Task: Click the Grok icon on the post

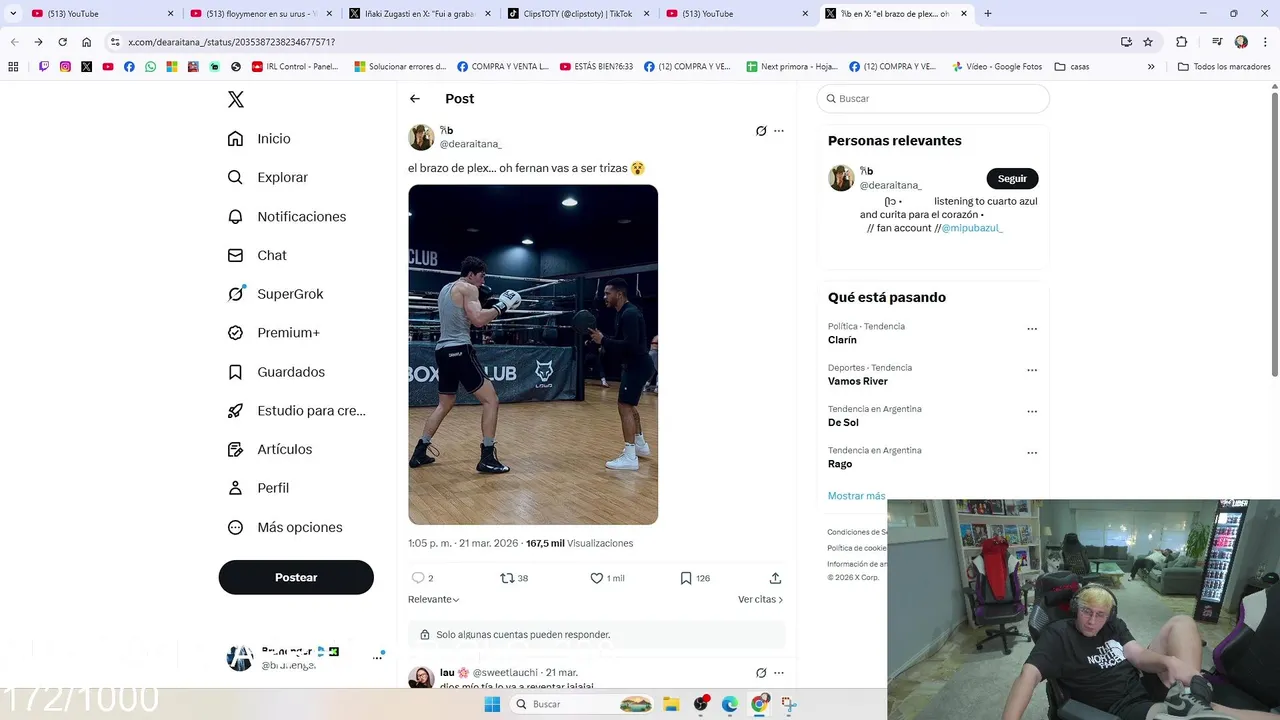Action: pos(761,131)
